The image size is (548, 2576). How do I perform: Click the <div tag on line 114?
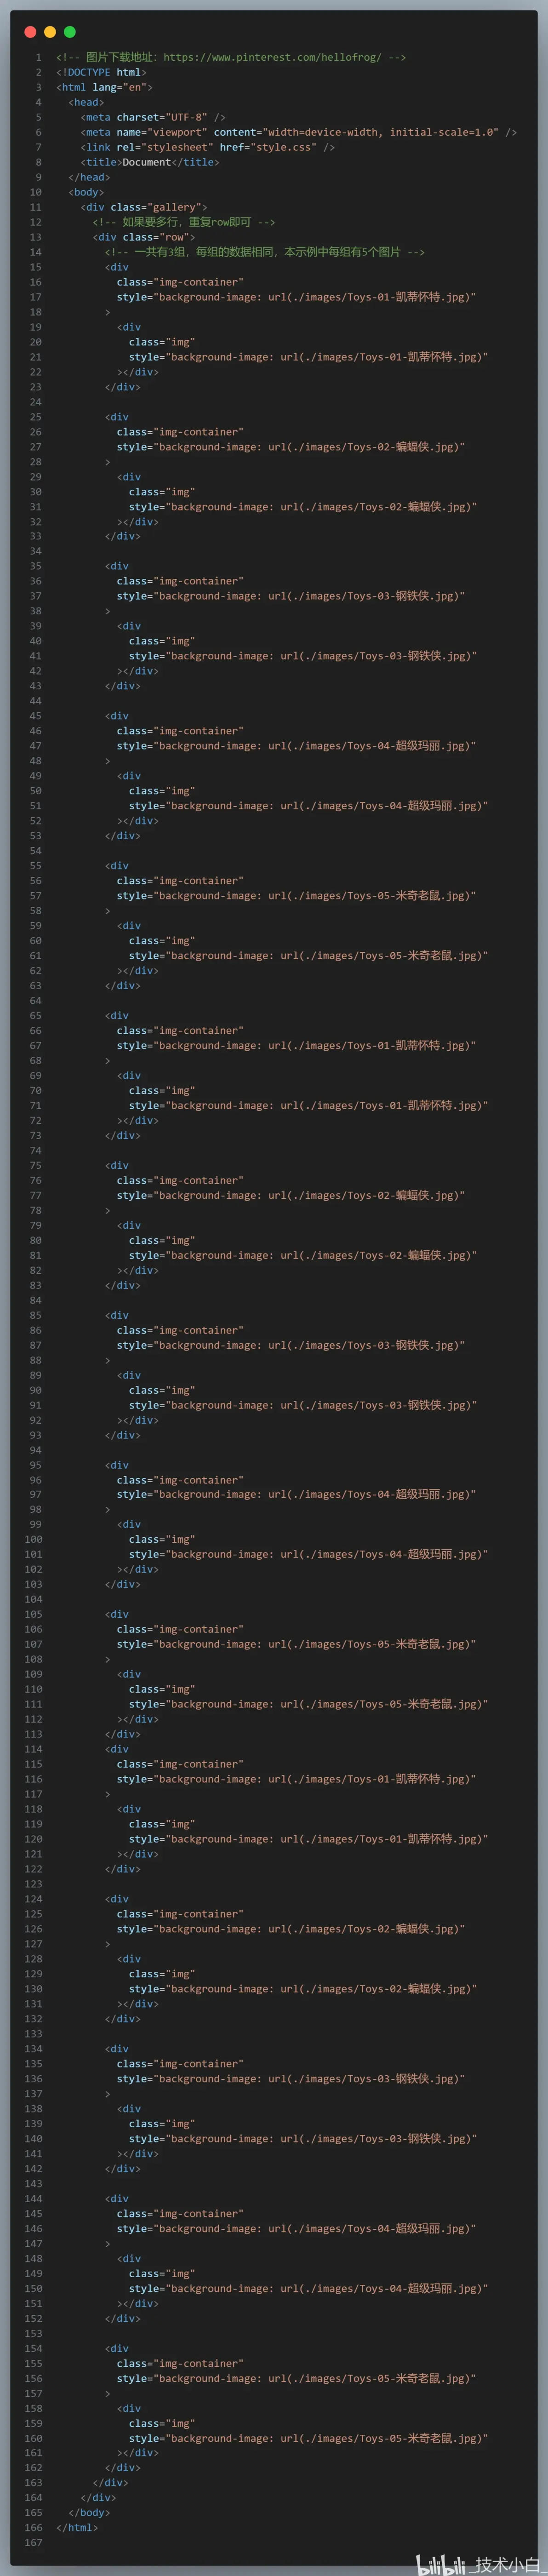coord(117,1749)
